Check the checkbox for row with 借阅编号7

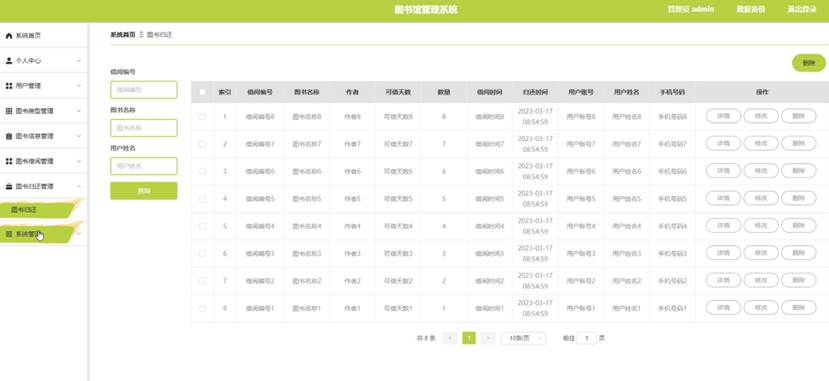[202, 144]
